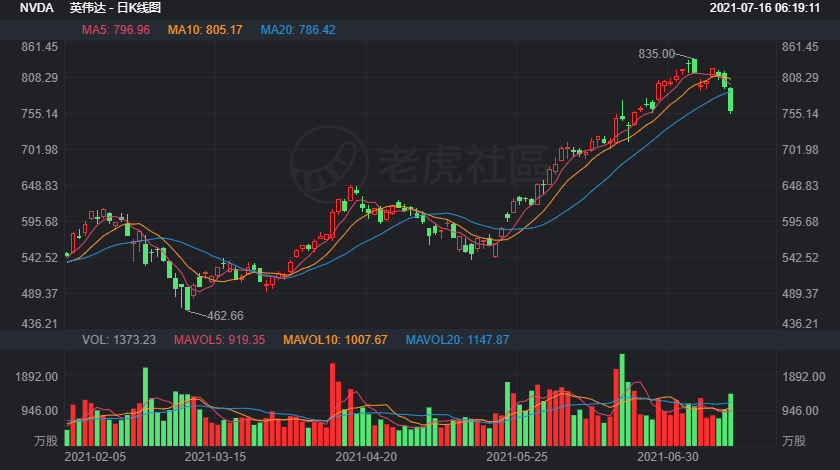Click the left axis 648.83 price label
Viewport: 840px width, 470px height.
pyautogui.click(x=40, y=185)
